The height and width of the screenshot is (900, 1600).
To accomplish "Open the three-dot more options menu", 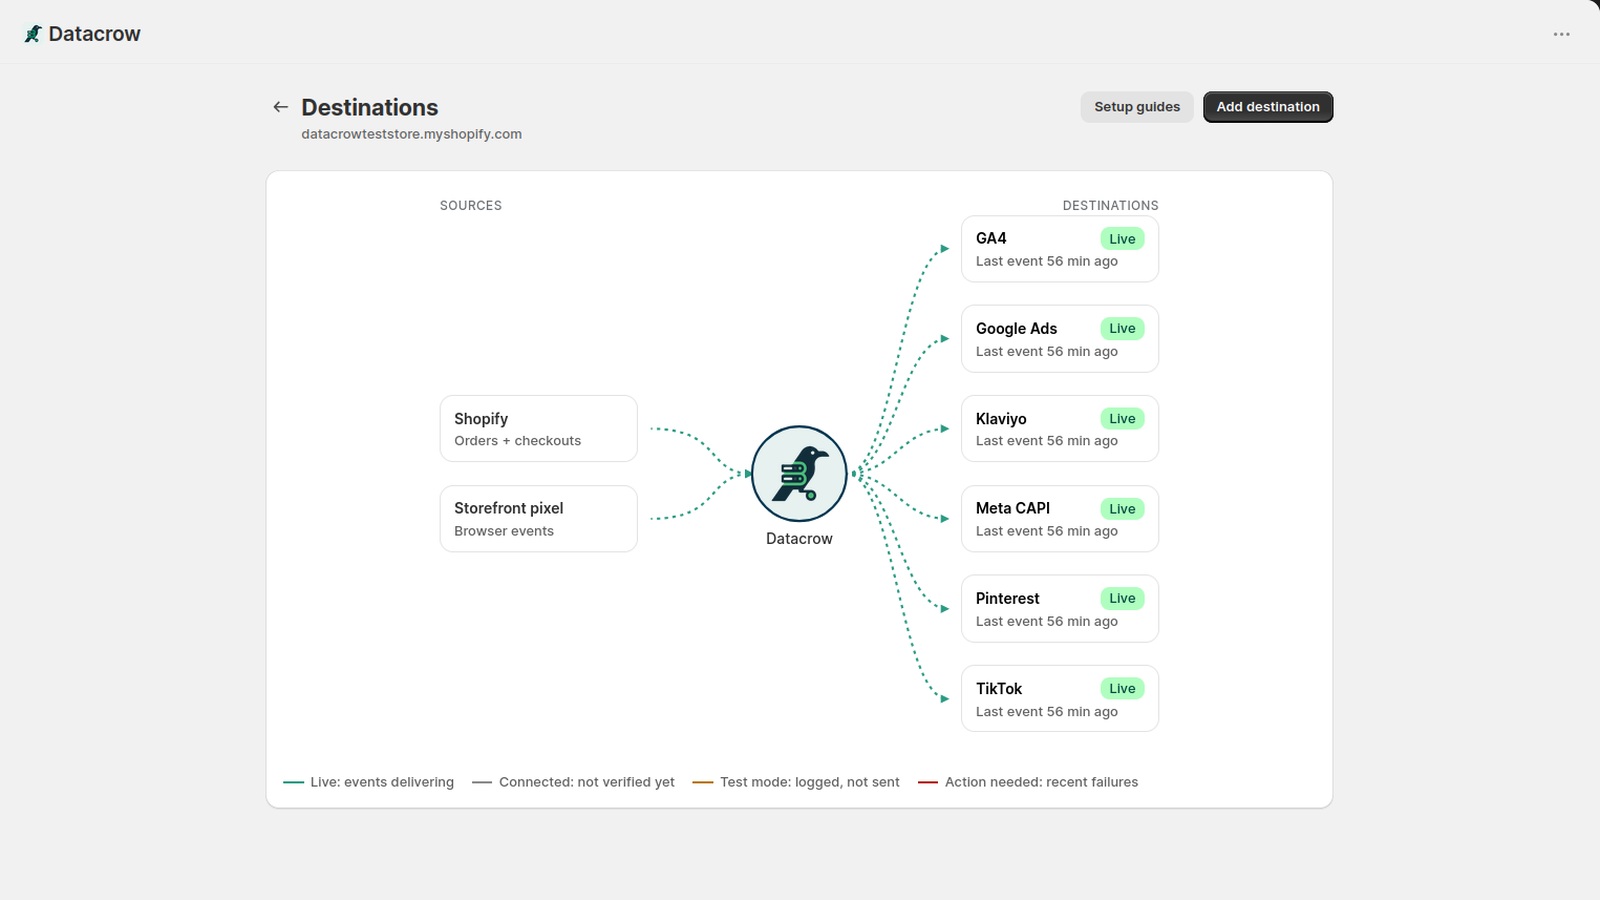I will pyautogui.click(x=1561, y=34).
